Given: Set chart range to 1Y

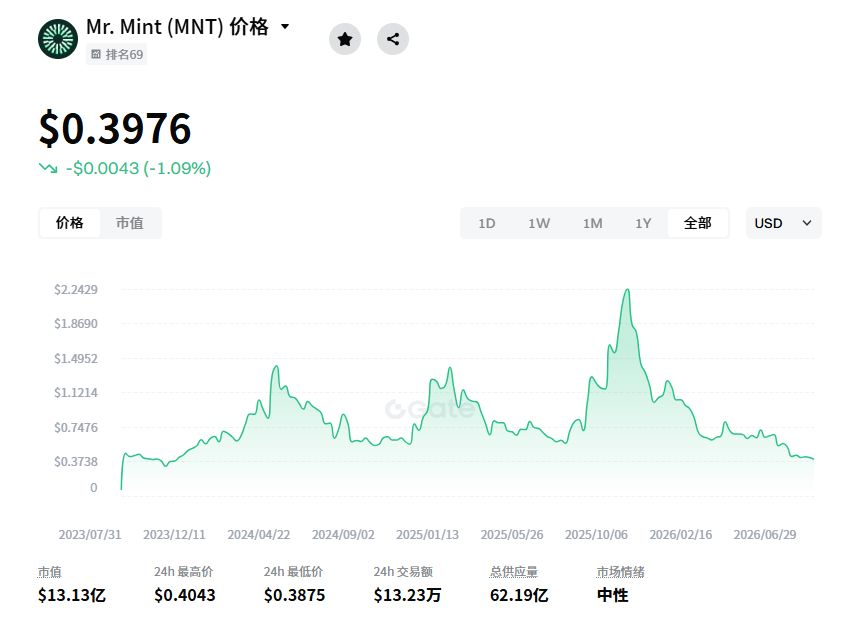Looking at the screenshot, I should (643, 223).
